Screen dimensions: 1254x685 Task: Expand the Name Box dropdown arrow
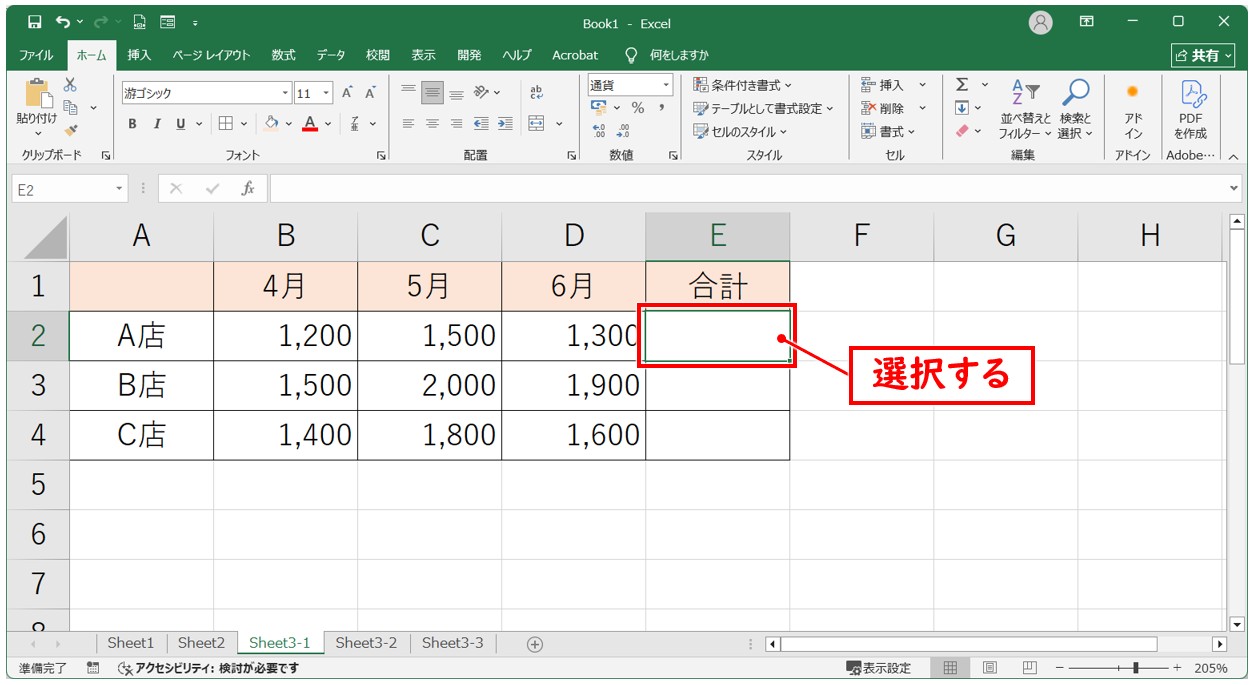(x=120, y=188)
